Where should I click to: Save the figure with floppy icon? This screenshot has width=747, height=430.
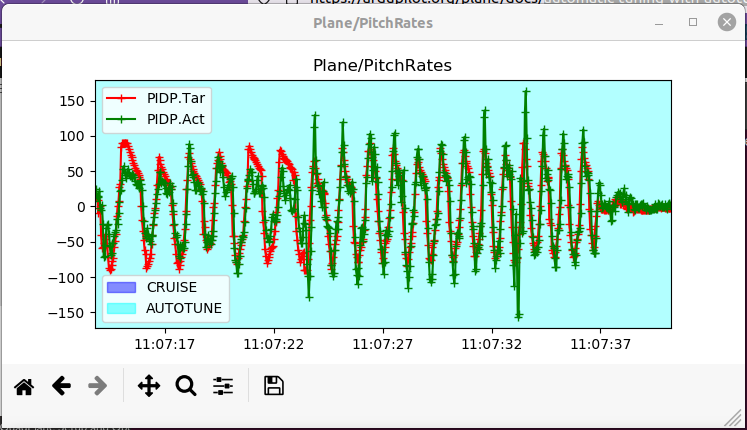274,386
